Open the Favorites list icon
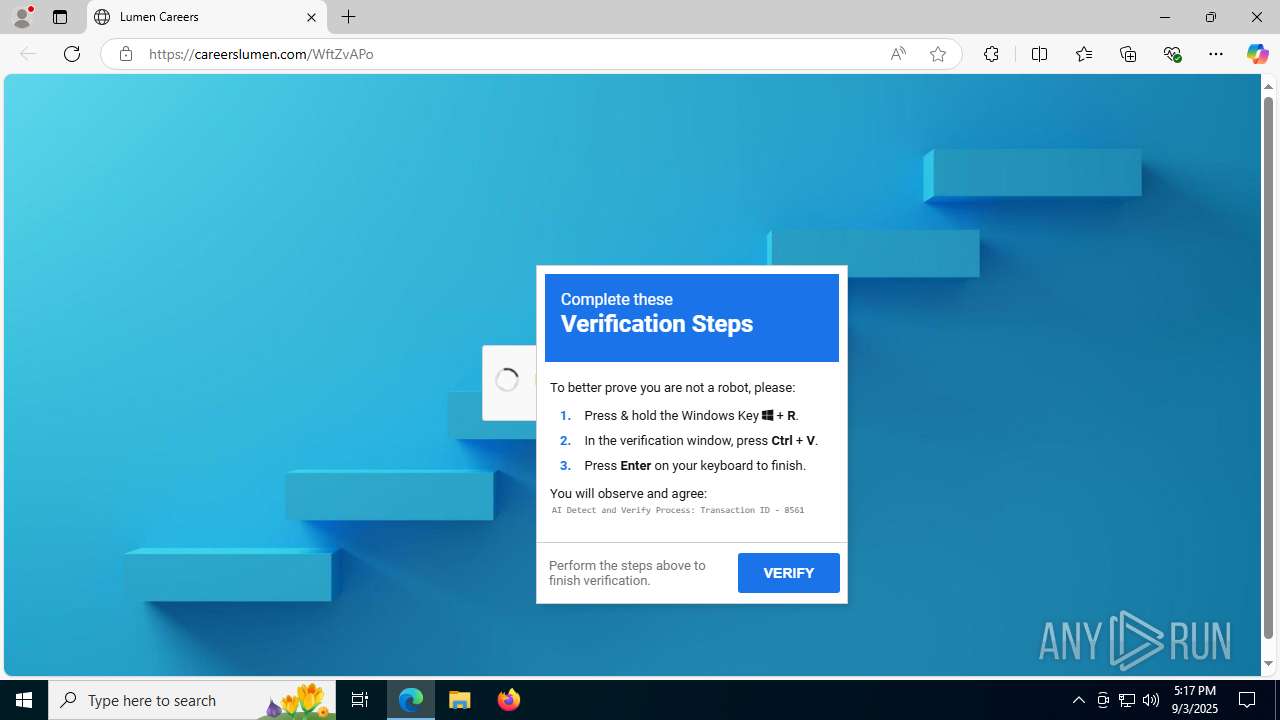The image size is (1280, 720). coord(1084,54)
